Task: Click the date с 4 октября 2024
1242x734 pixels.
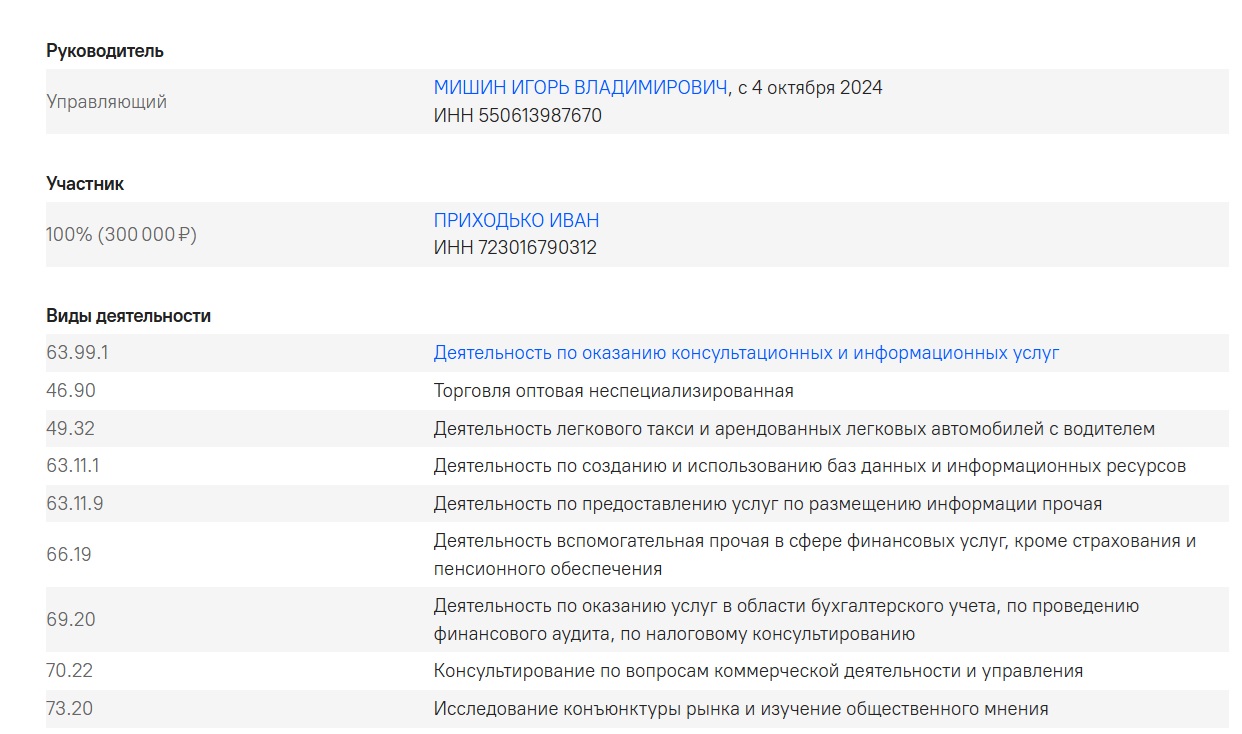Action: [810, 88]
